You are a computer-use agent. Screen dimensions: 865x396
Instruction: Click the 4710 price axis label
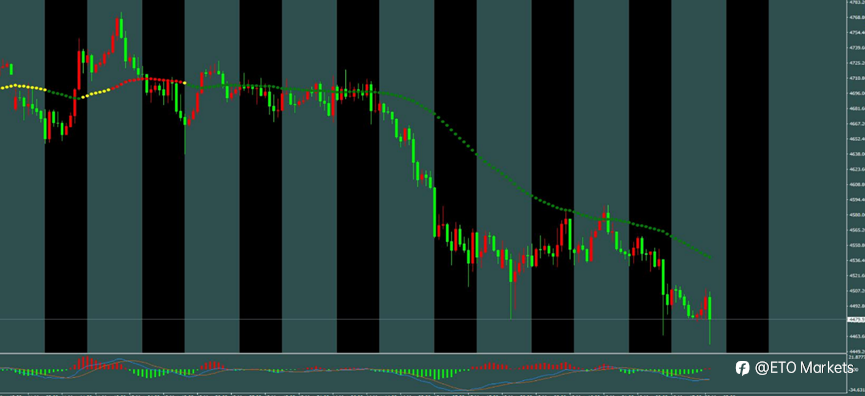point(857,78)
